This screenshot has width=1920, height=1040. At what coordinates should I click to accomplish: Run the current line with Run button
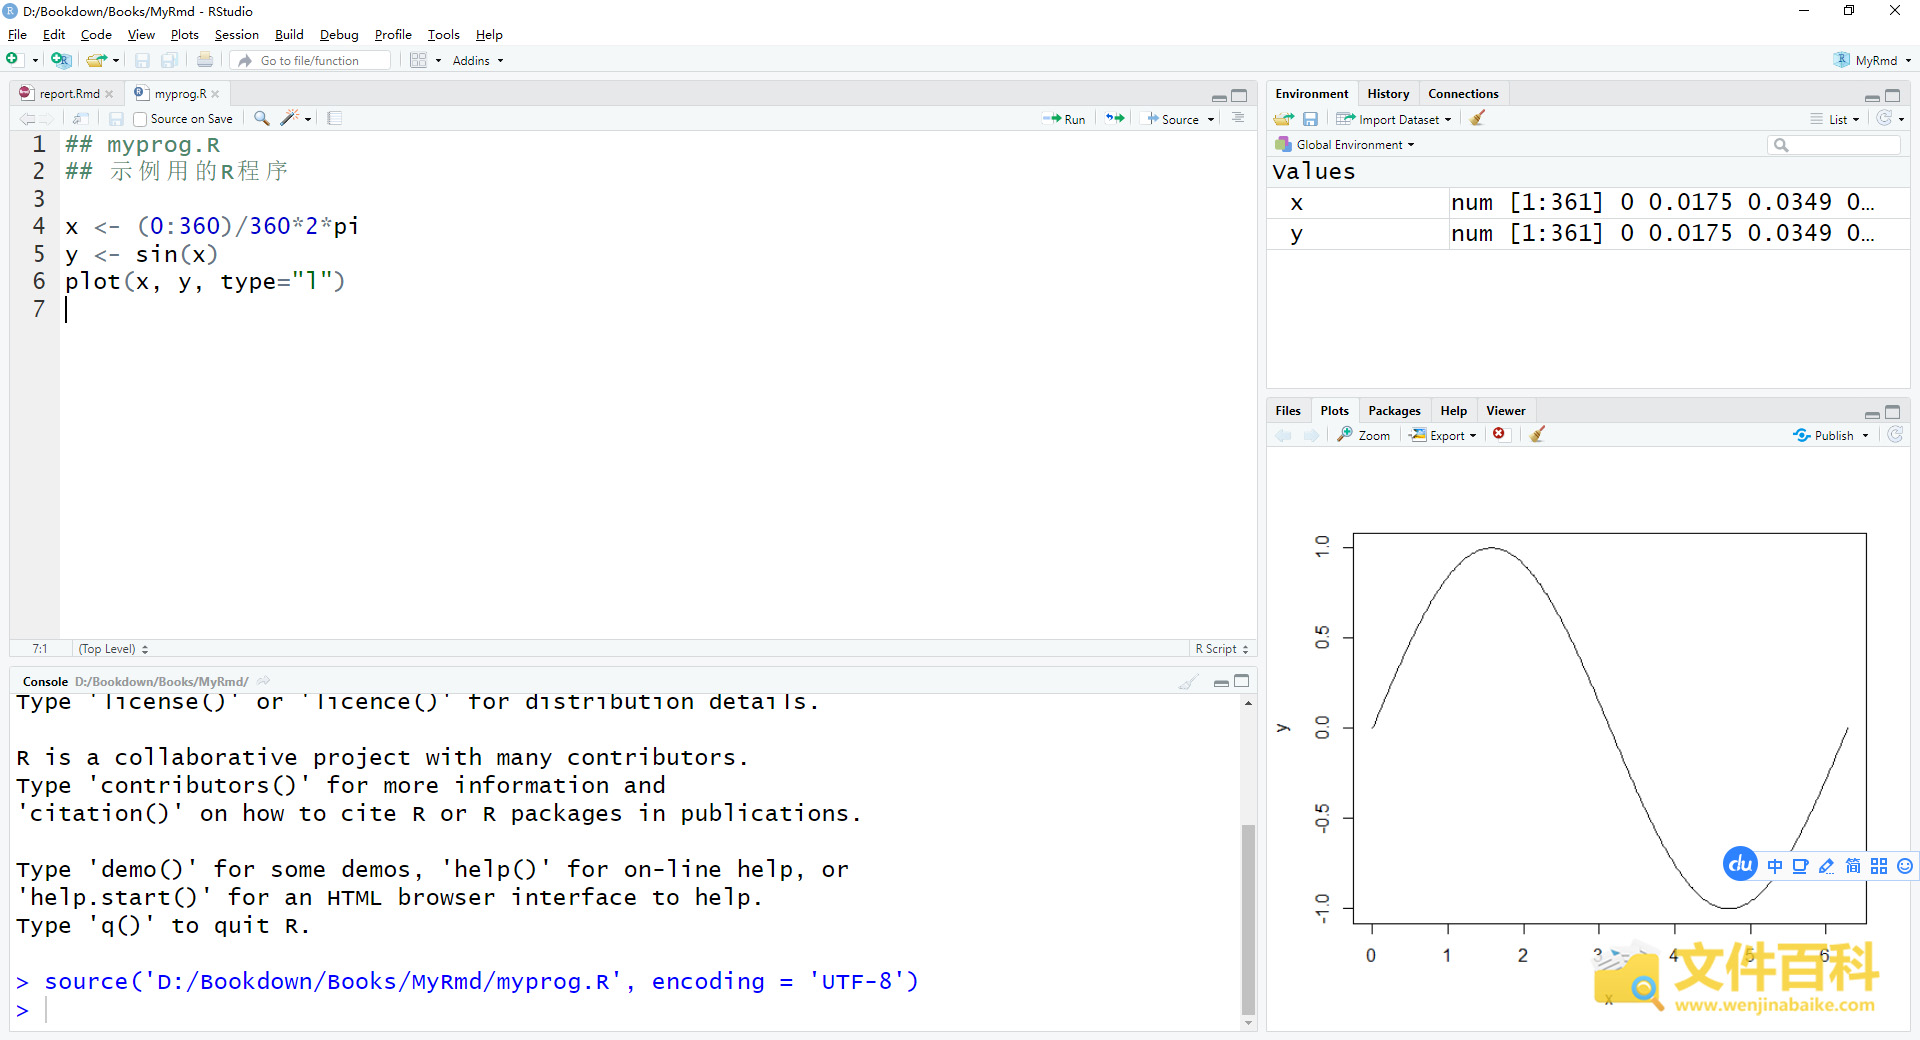click(x=1064, y=119)
